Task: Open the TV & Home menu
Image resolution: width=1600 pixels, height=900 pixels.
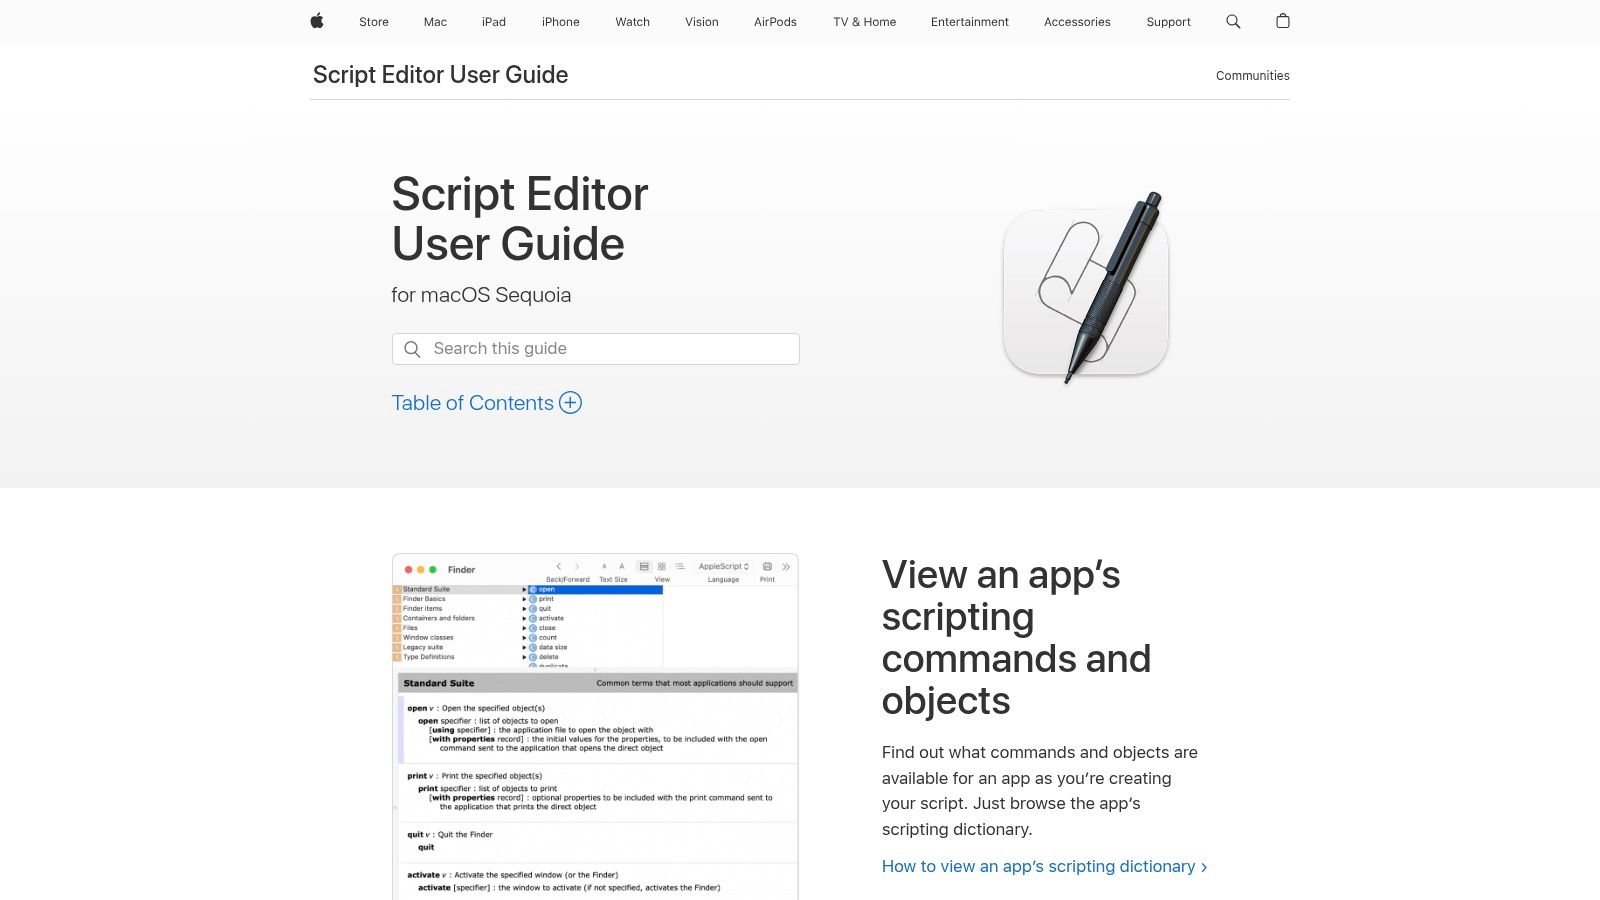Action: (x=865, y=22)
